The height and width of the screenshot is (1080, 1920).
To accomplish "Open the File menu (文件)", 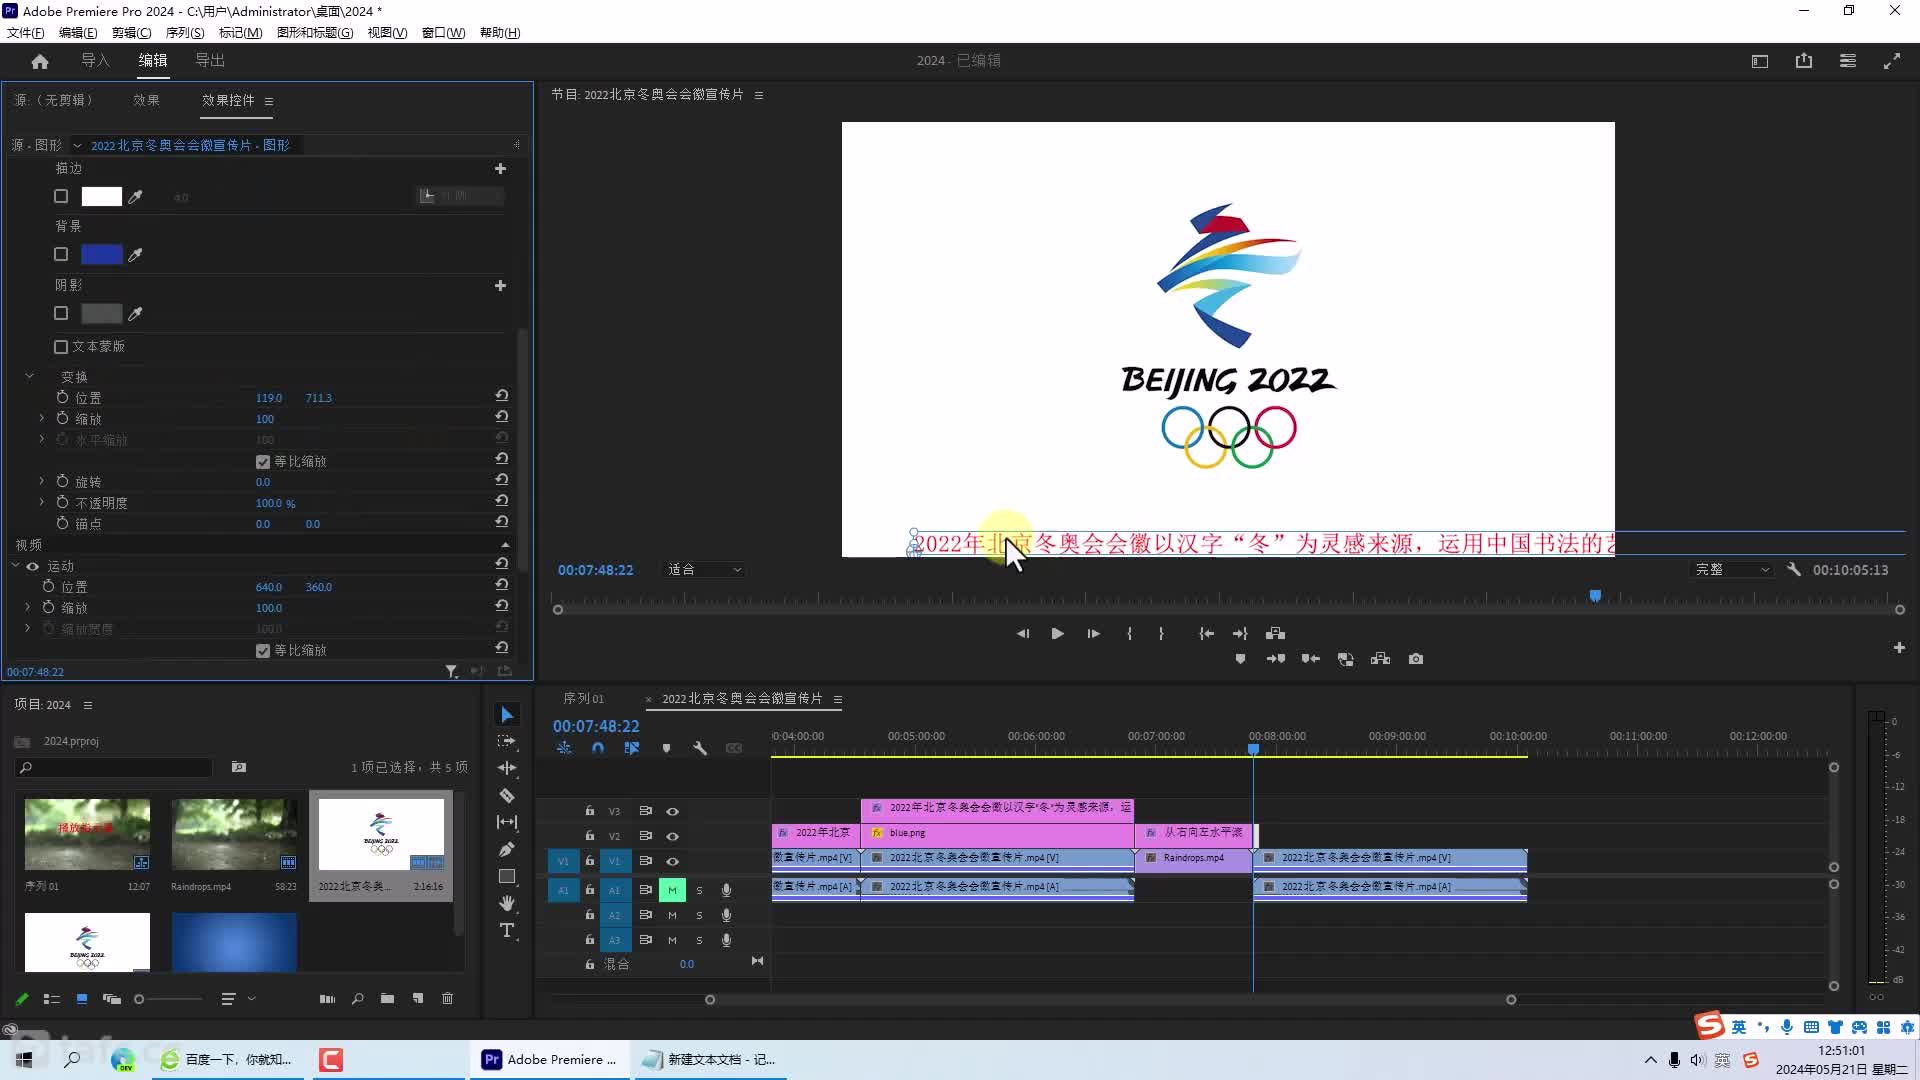I will point(25,32).
